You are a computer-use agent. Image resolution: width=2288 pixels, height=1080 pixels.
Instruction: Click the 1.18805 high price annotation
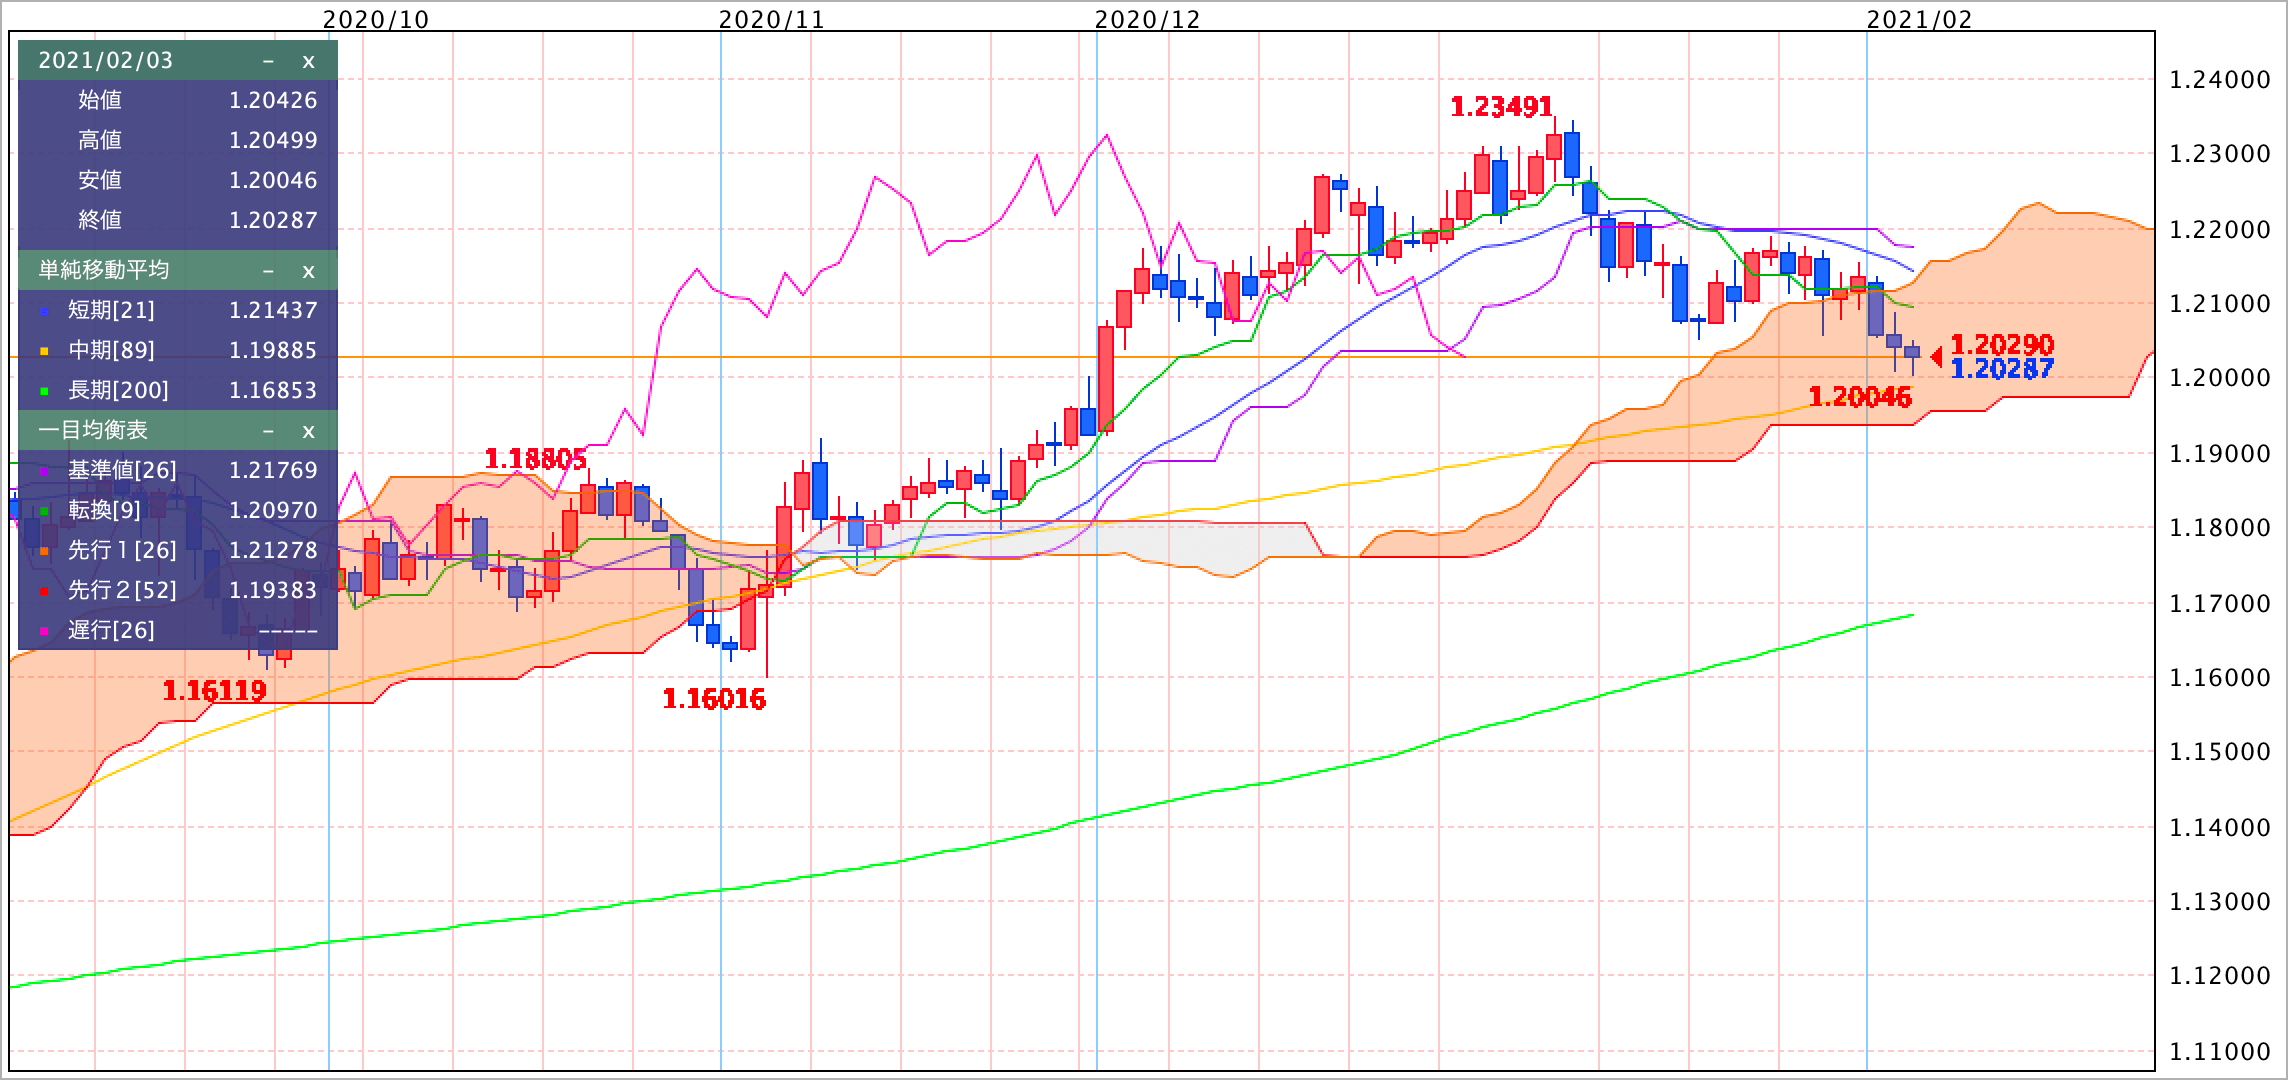535,459
